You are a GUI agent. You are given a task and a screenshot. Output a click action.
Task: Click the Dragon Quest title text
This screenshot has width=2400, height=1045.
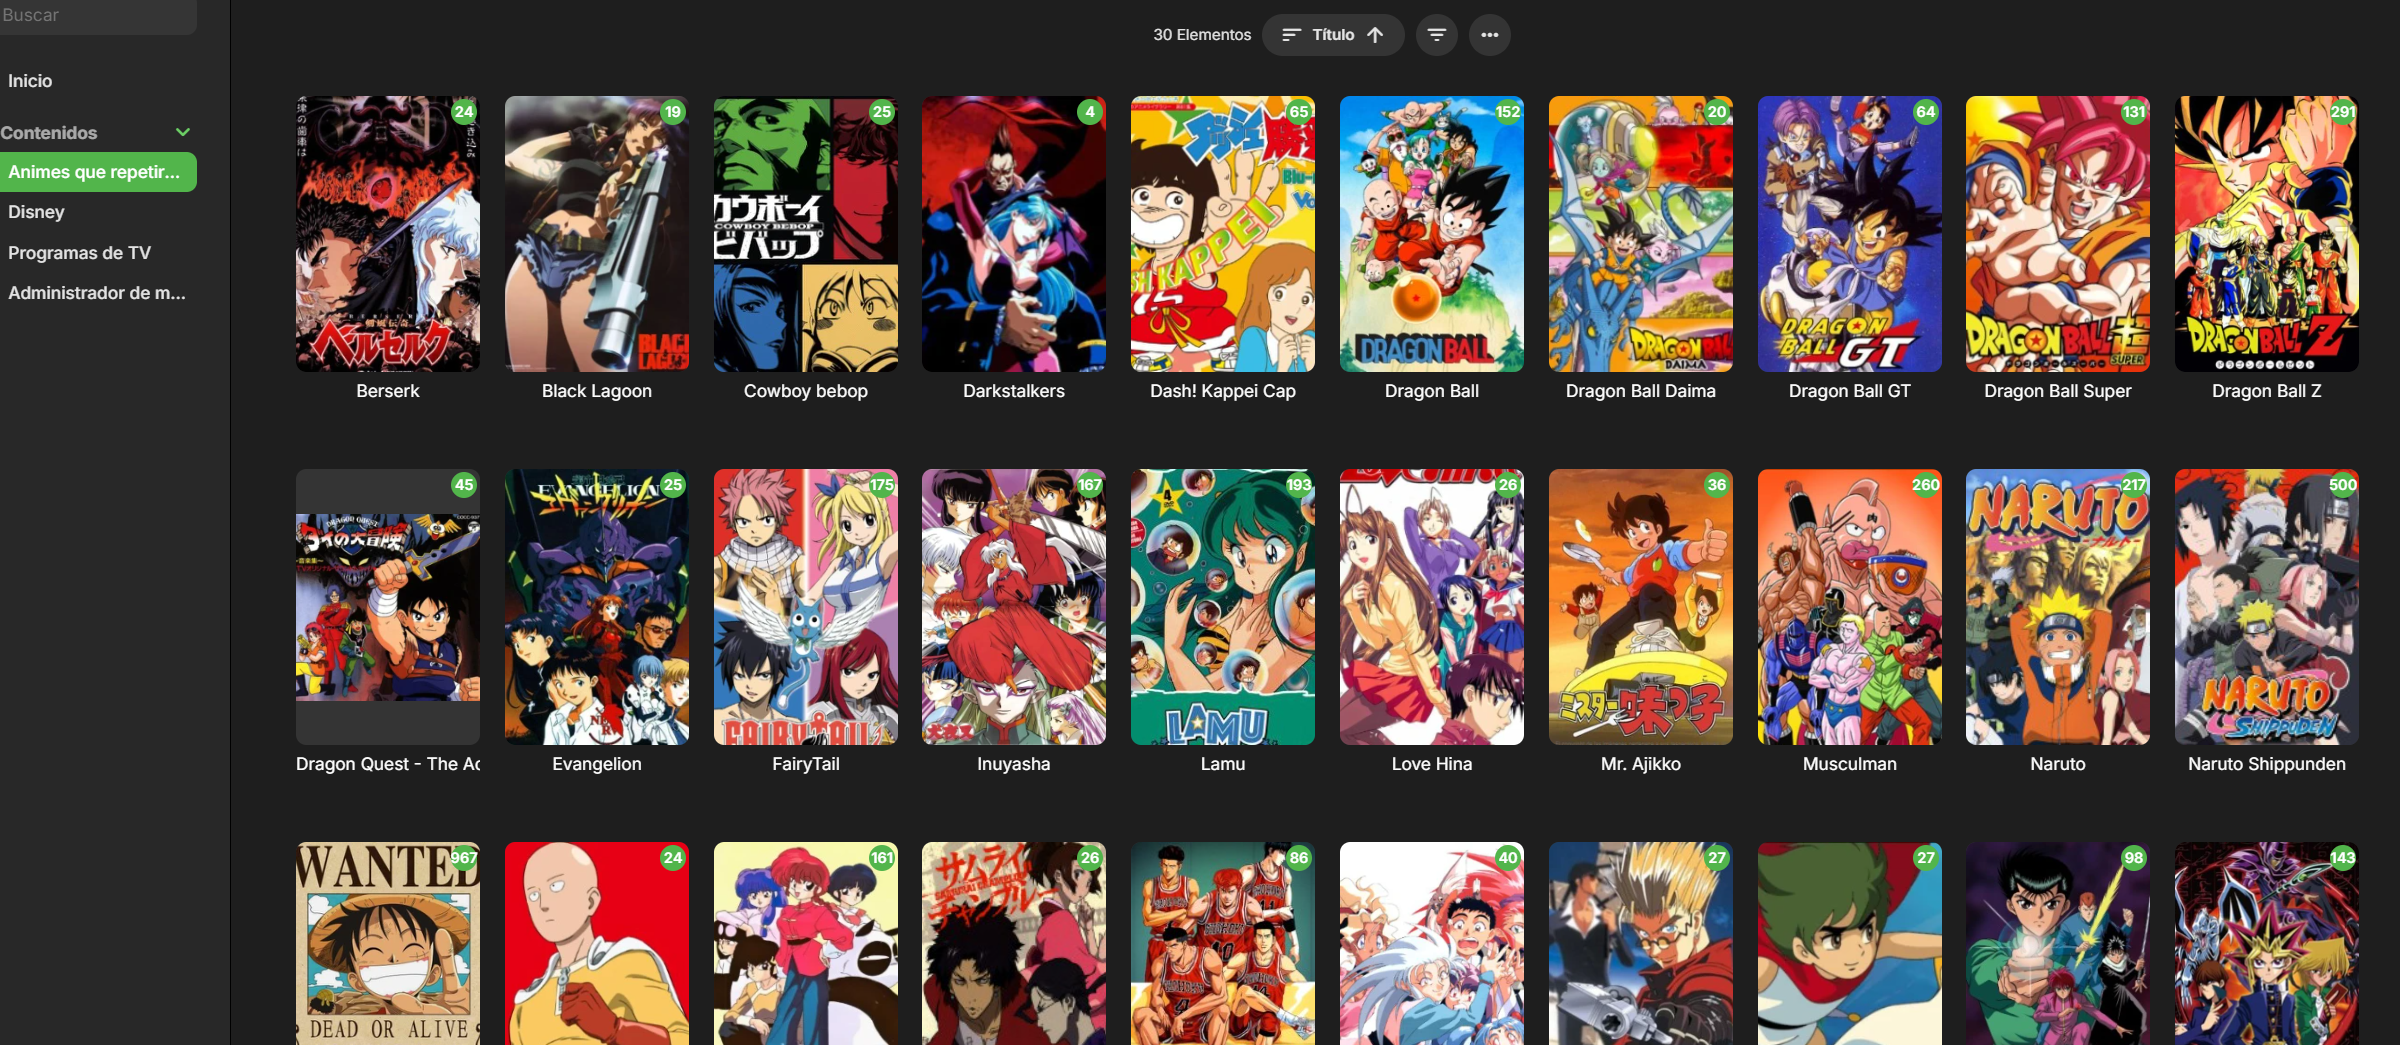point(388,764)
